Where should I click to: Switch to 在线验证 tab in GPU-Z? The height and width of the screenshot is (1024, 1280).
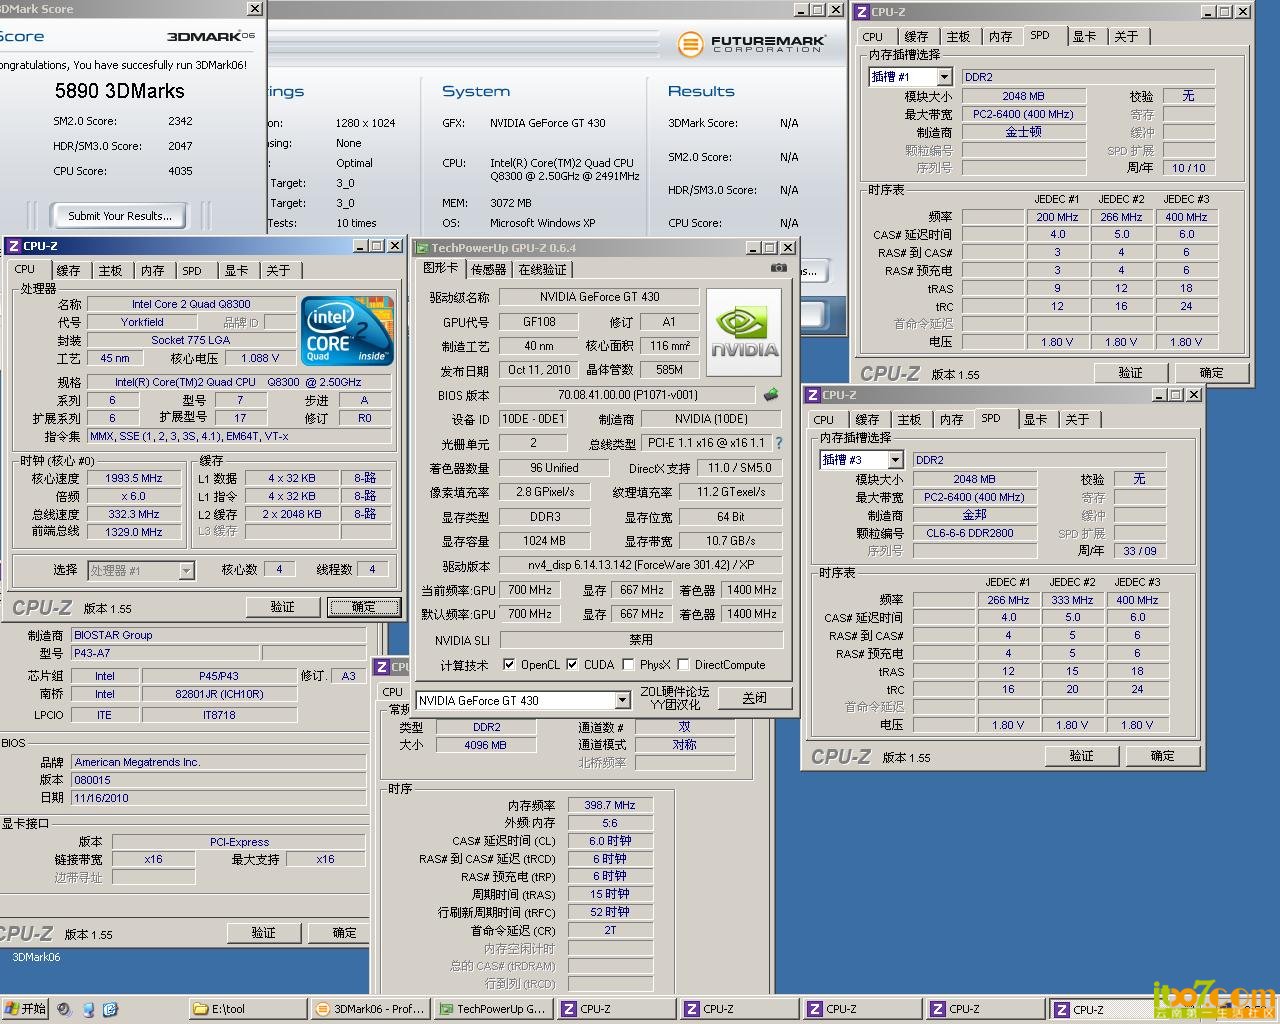pos(542,269)
